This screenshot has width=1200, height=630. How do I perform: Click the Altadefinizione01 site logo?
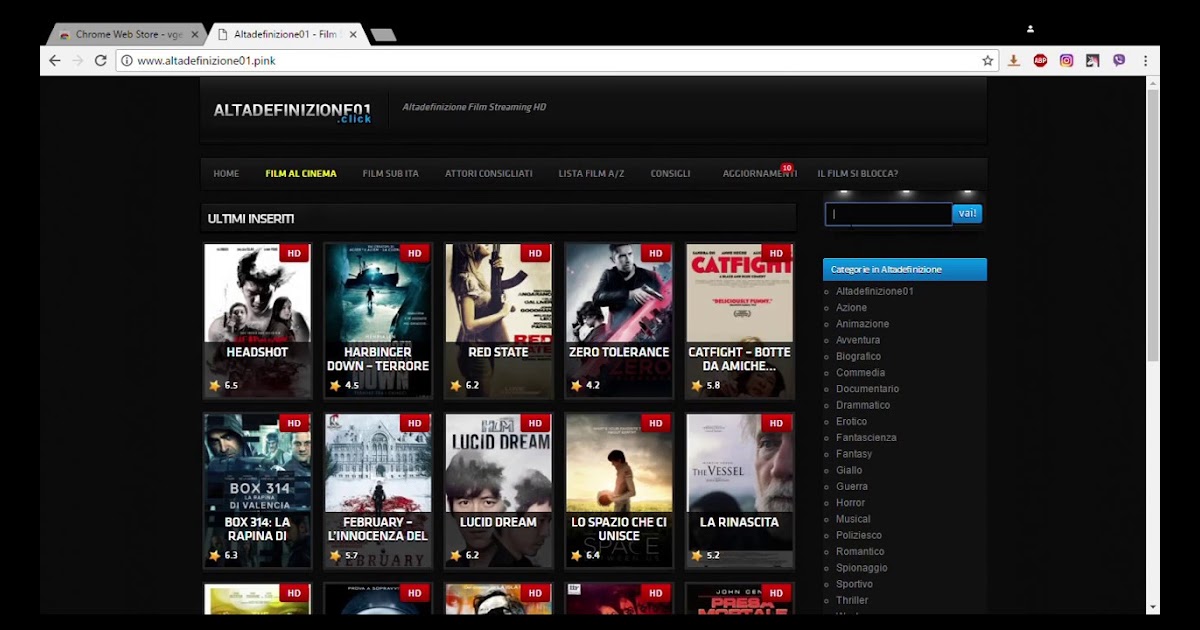click(292, 111)
